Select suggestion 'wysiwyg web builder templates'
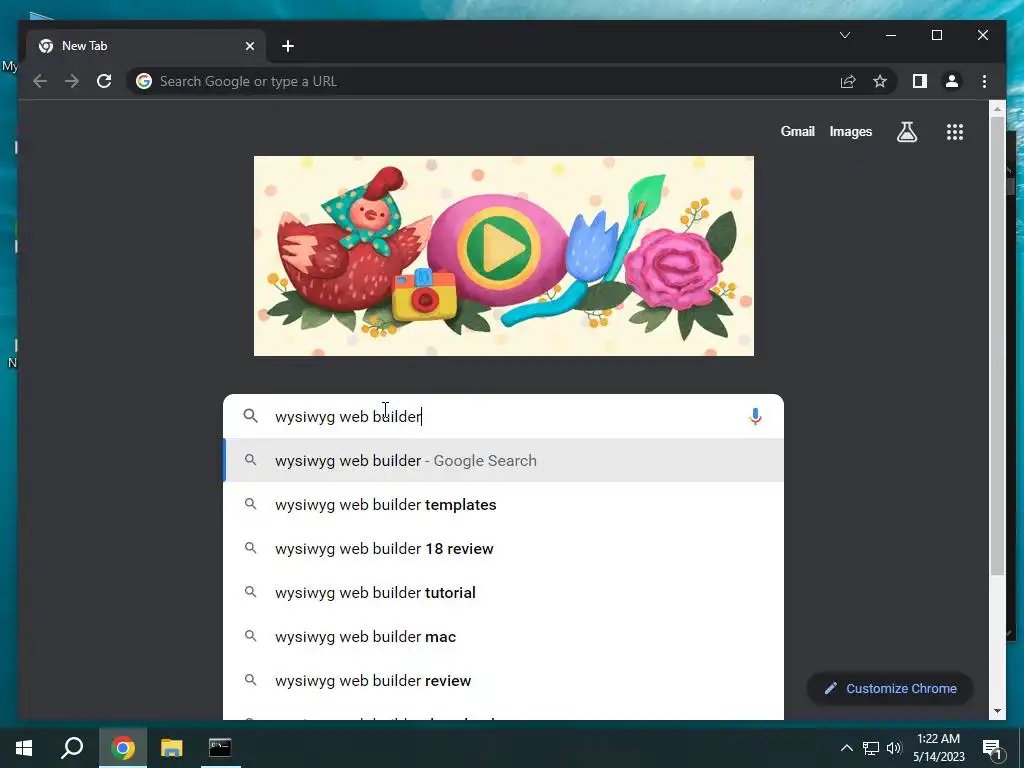Screen dimensions: 1024x768 pos(503,504)
